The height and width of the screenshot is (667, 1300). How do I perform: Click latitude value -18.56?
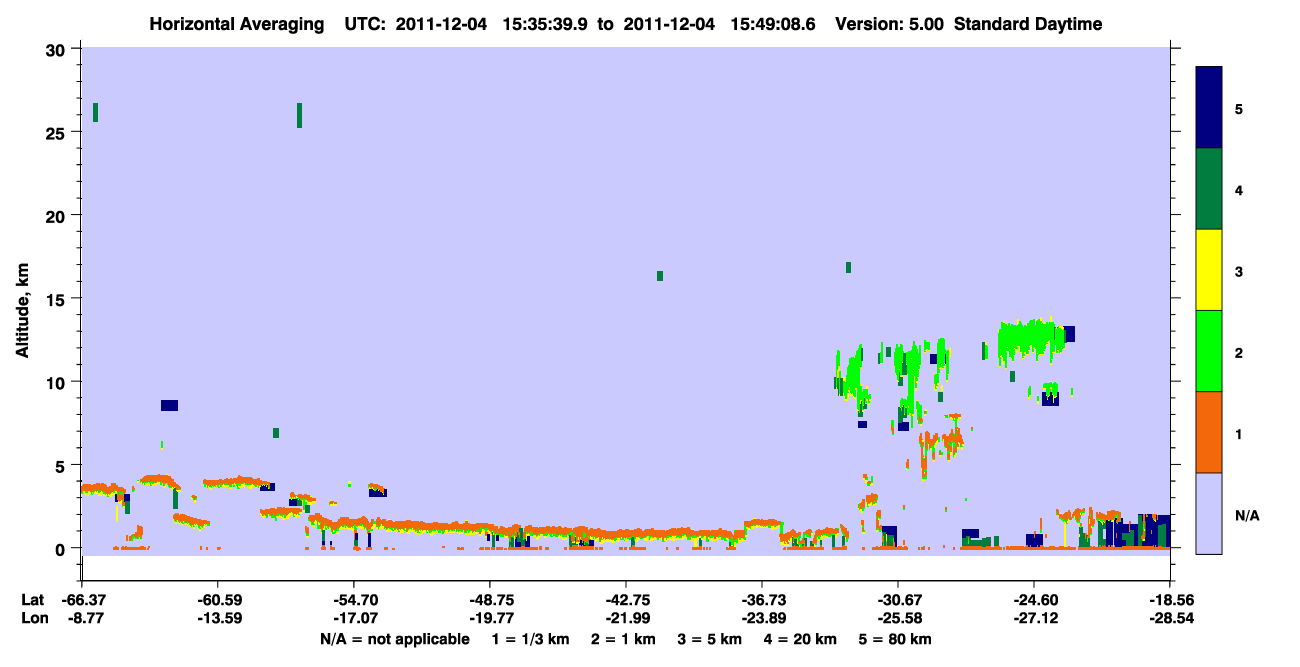(x=1170, y=599)
